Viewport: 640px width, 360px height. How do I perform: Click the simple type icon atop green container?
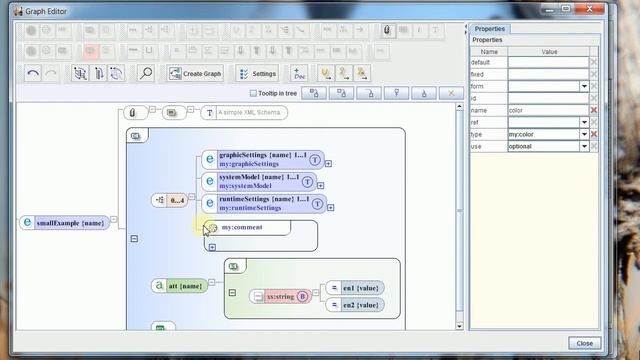click(x=234, y=267)
